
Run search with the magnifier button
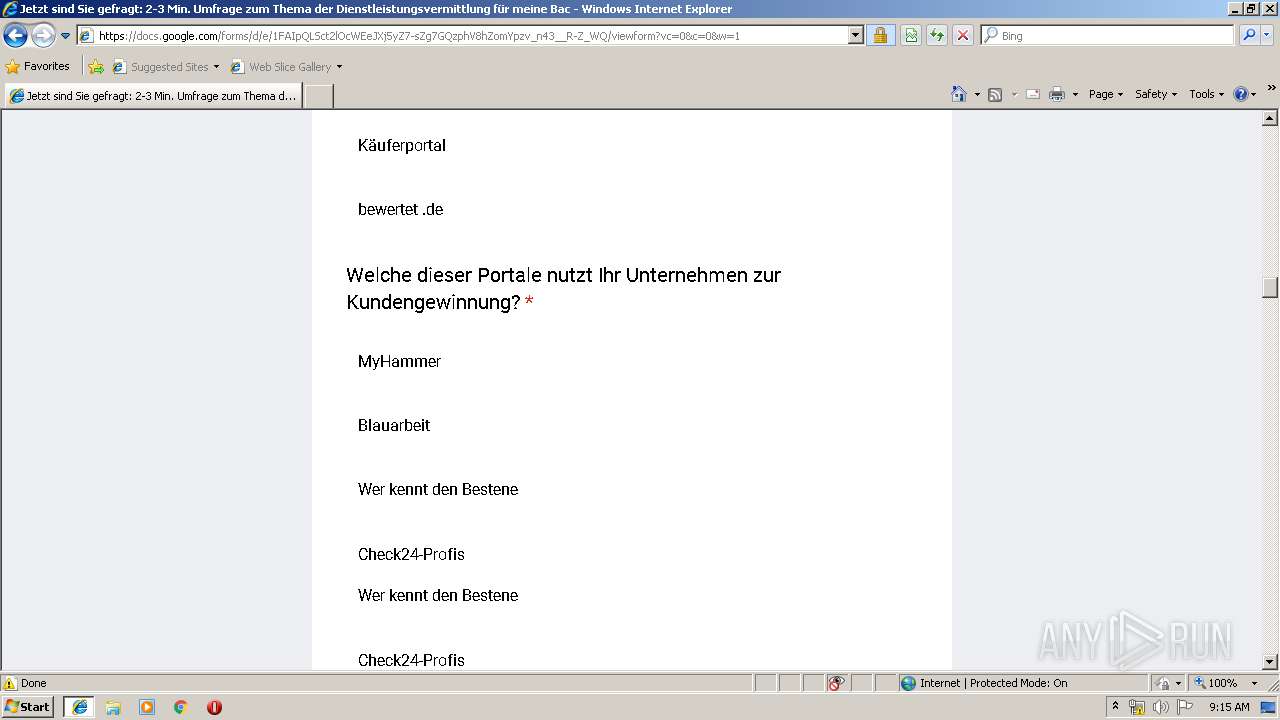(x=1249, y=35)
